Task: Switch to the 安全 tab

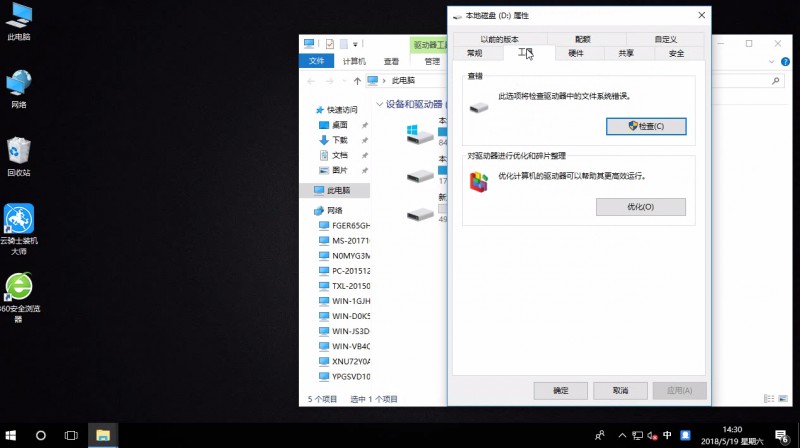Action: pyautogui.click(x=677, y=53)
